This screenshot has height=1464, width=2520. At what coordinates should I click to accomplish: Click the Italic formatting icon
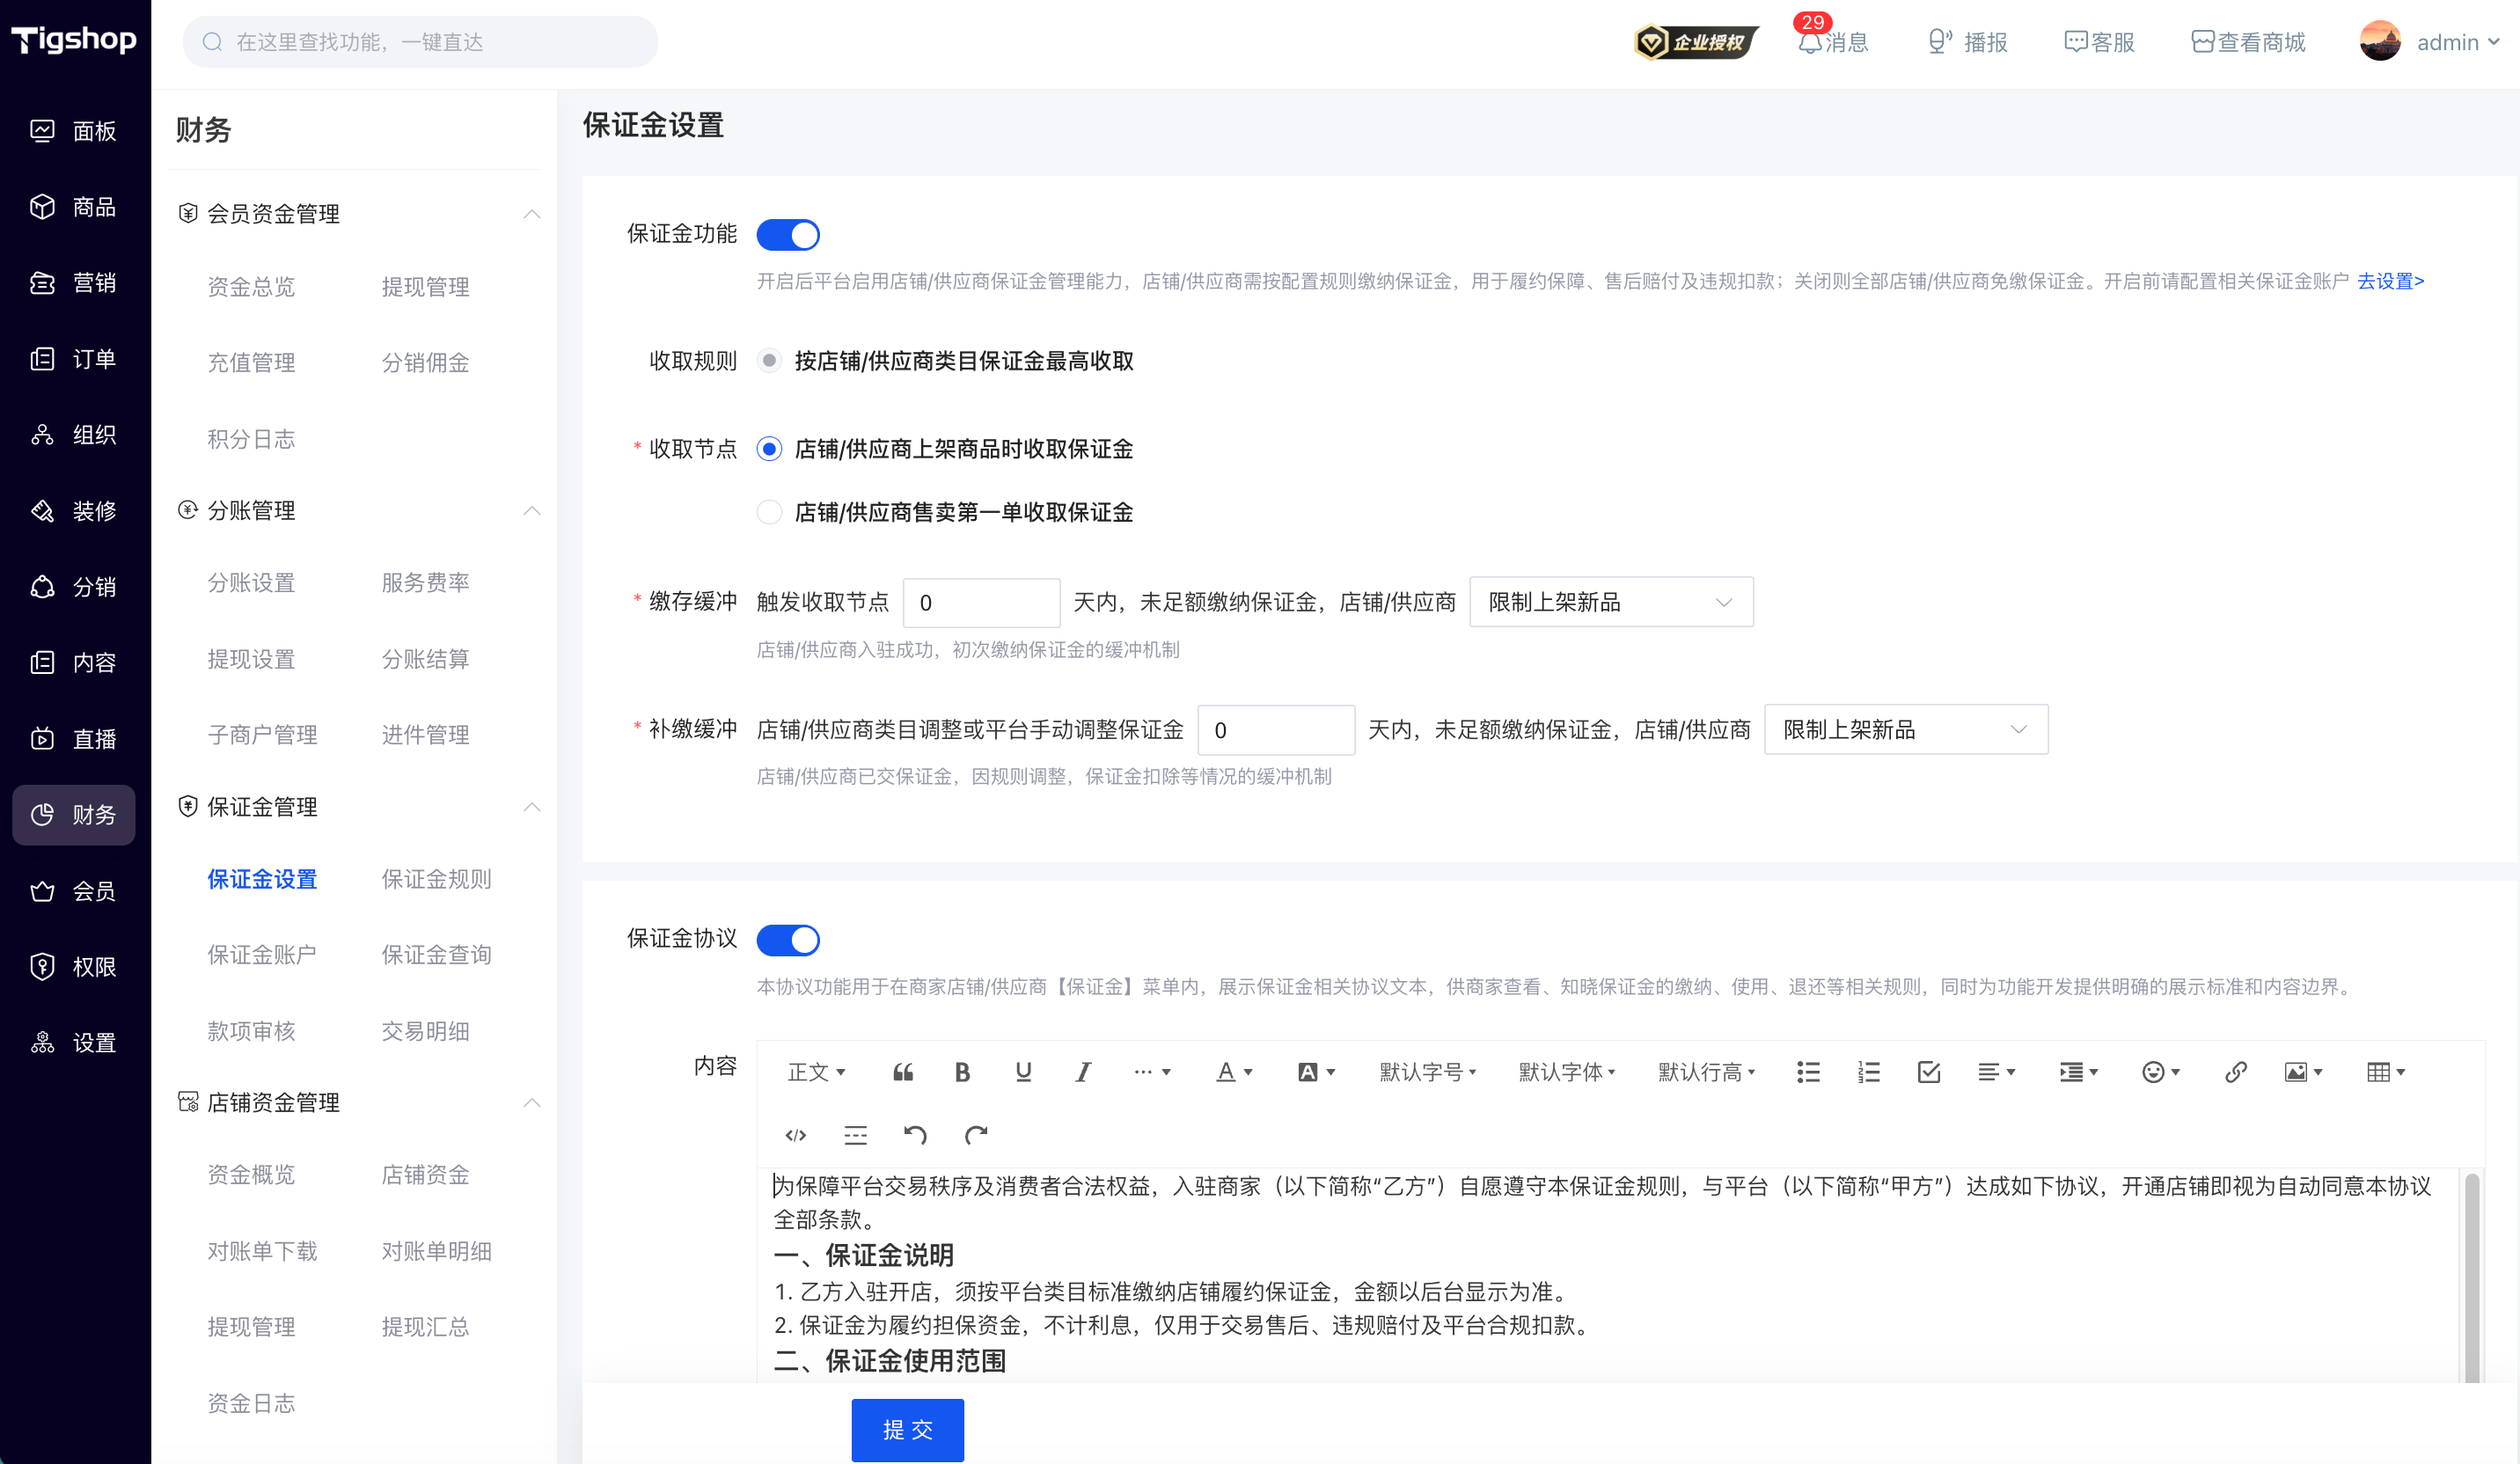click(x=1083, y=1072)
